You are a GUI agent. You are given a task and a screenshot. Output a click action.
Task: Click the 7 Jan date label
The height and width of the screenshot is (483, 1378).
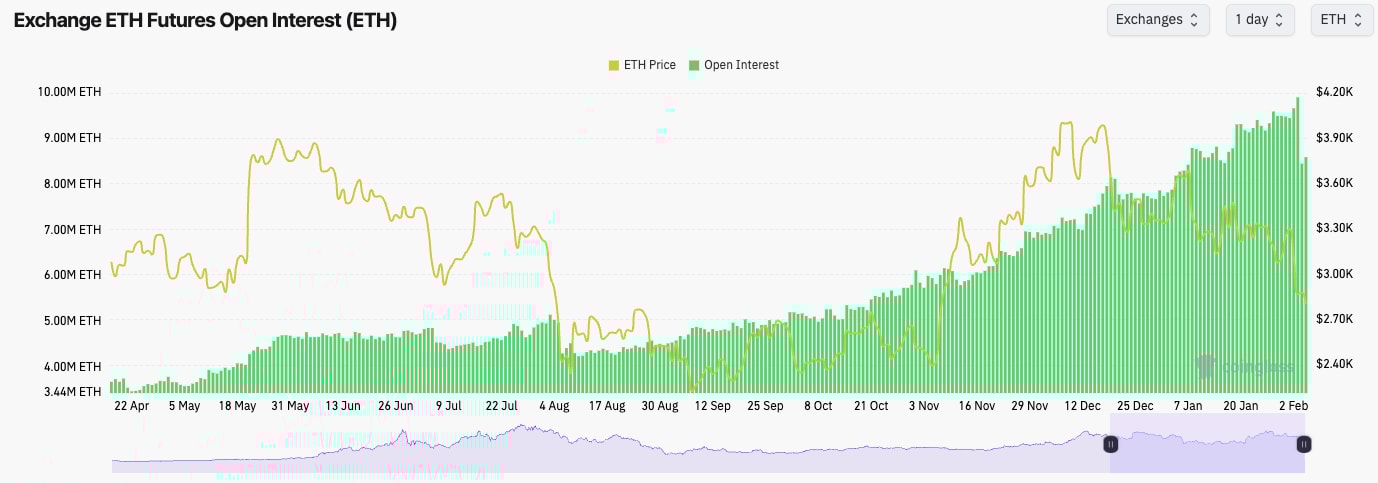[x=1188, y=406]
